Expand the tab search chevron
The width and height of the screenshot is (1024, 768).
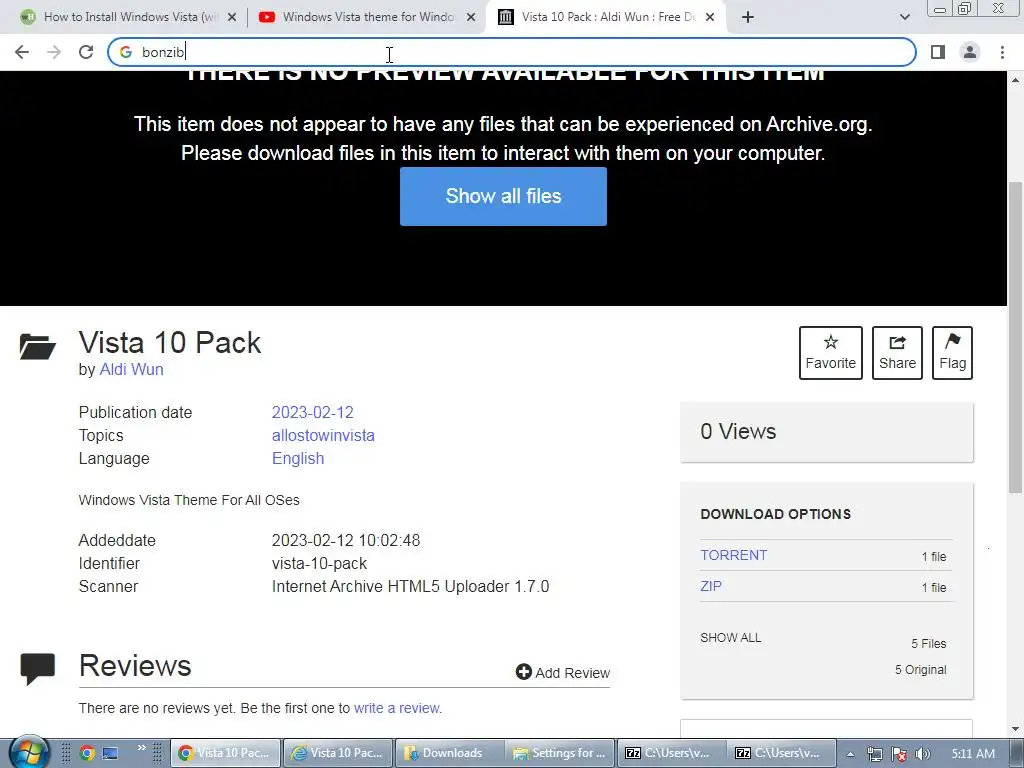[904, 17]
